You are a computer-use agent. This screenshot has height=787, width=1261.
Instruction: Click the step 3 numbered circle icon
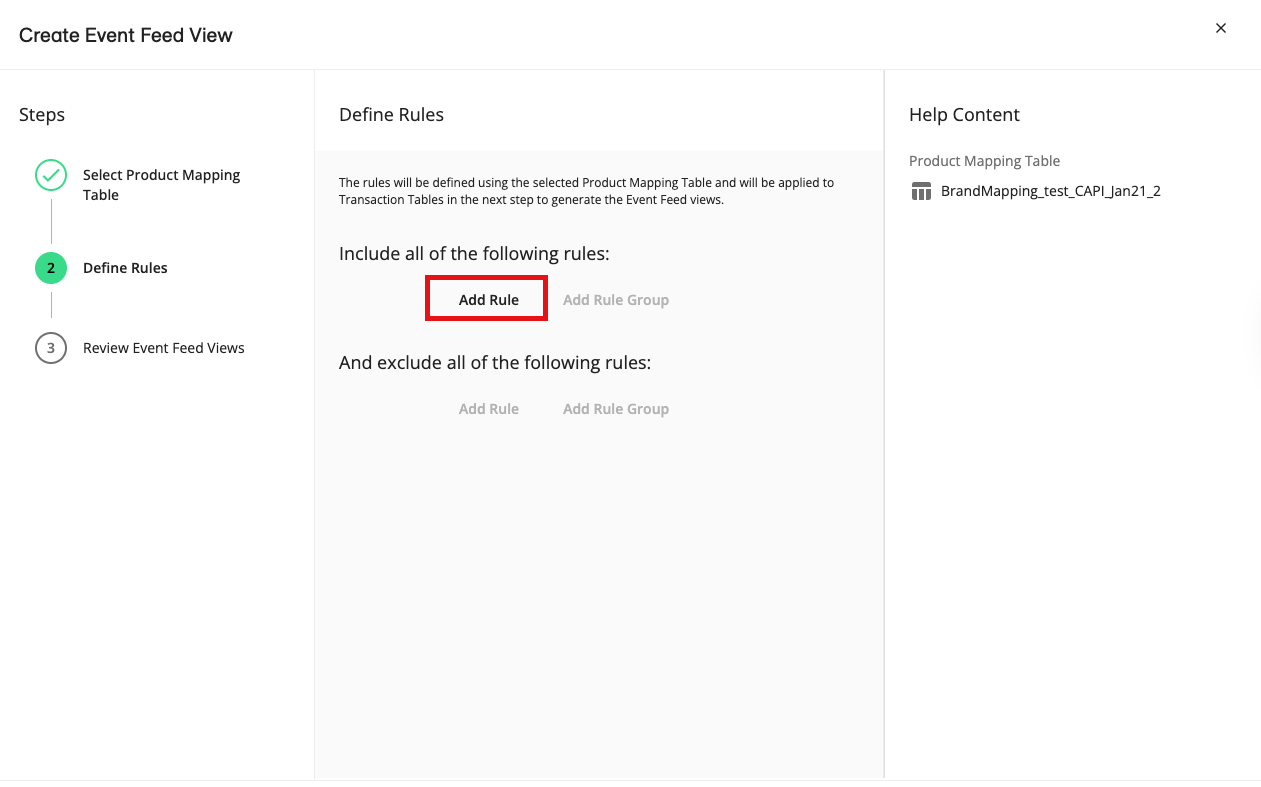click(51, 348)
